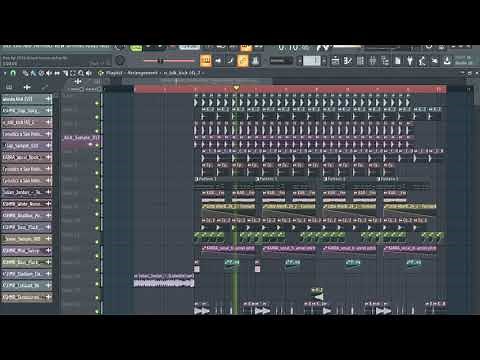Click the Playback speaker tool in playlist toolbar
The width and height of the screenshot is (480, 360).
pos(89,73)
